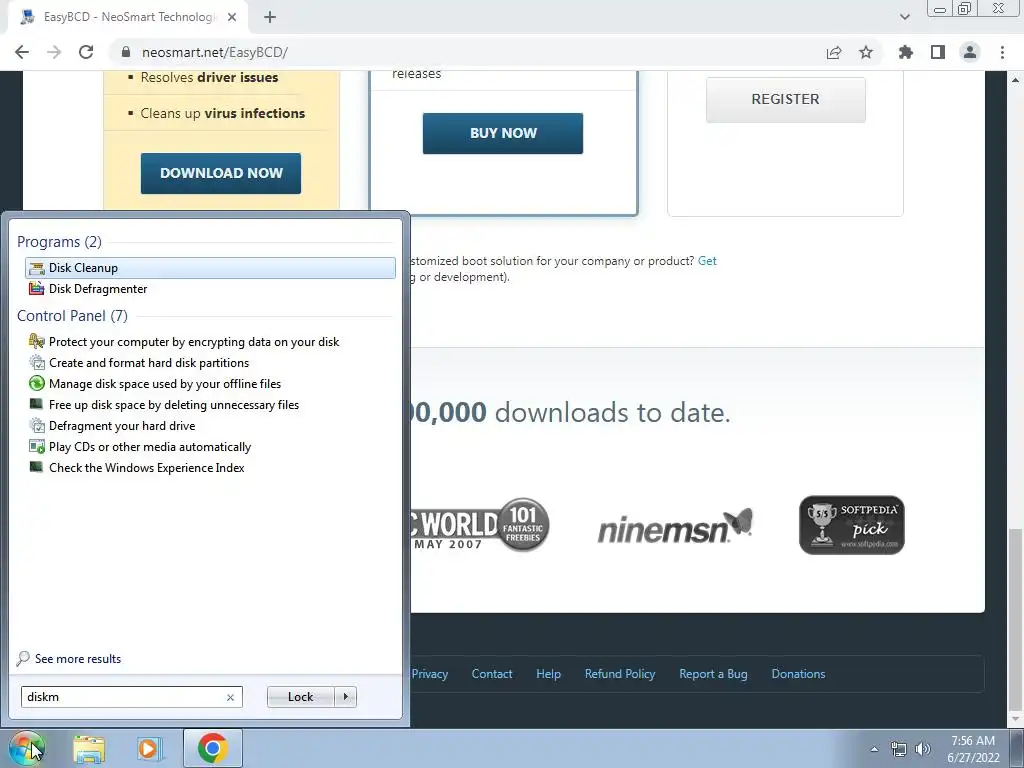Open the Contact footer link
This screenshot has height=768, width=1024.
coord(492,674)
